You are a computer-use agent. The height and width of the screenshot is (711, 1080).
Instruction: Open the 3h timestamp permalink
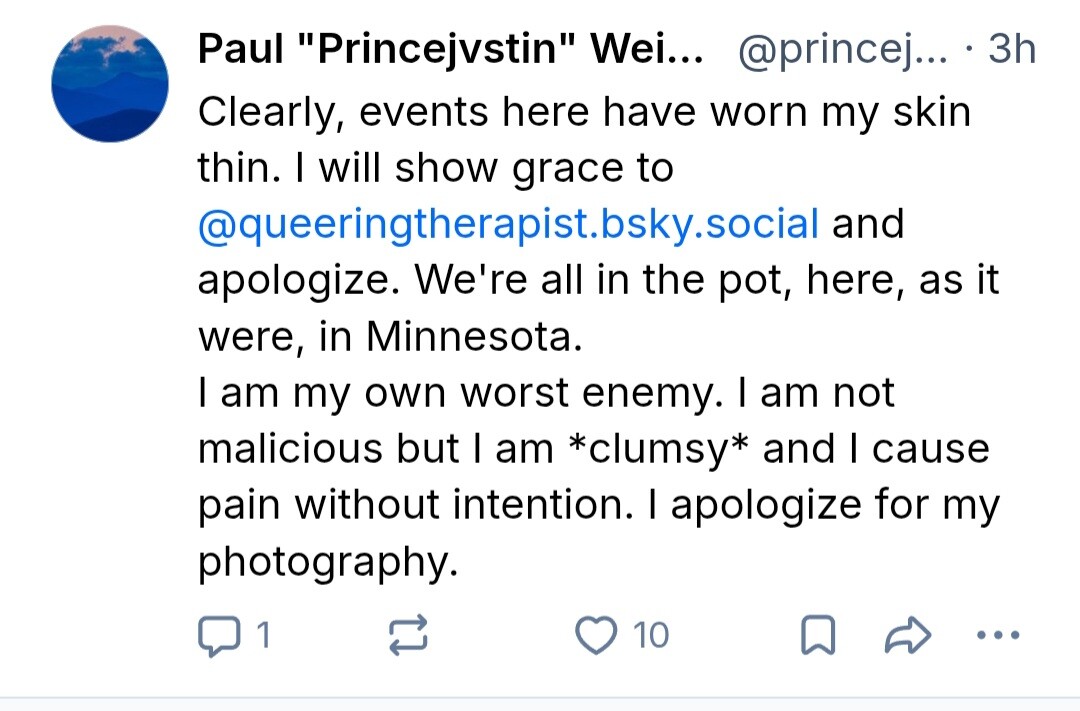[x=1011, y=49]
